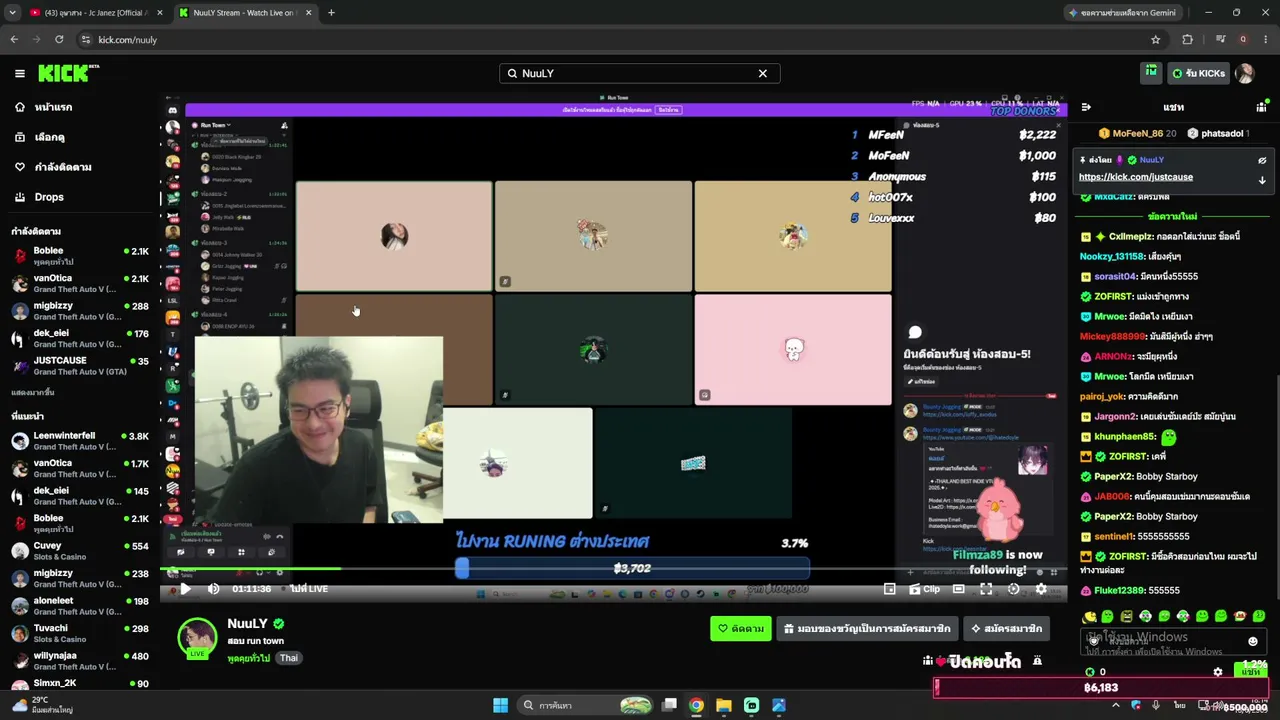This screenshot has height=720, width=1280.
Task: Toggle mini player picture-in-picture icon
Action: tap(889, 589)
